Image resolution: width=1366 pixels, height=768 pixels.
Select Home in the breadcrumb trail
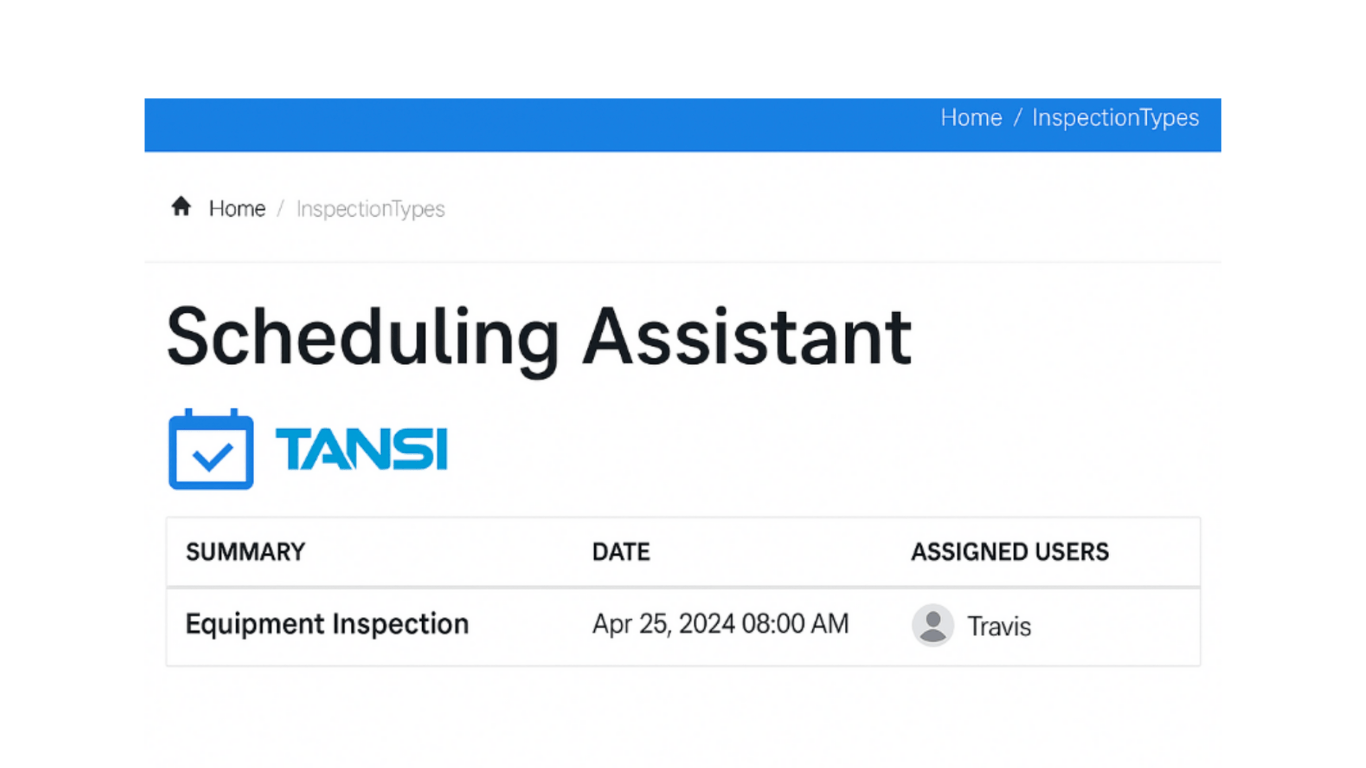pyautogui.click(x=236, y=208)
